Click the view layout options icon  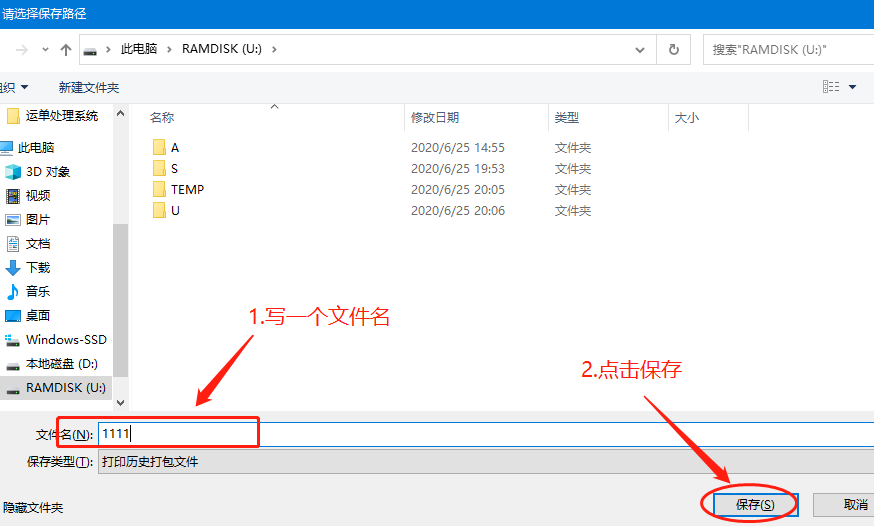831,87
